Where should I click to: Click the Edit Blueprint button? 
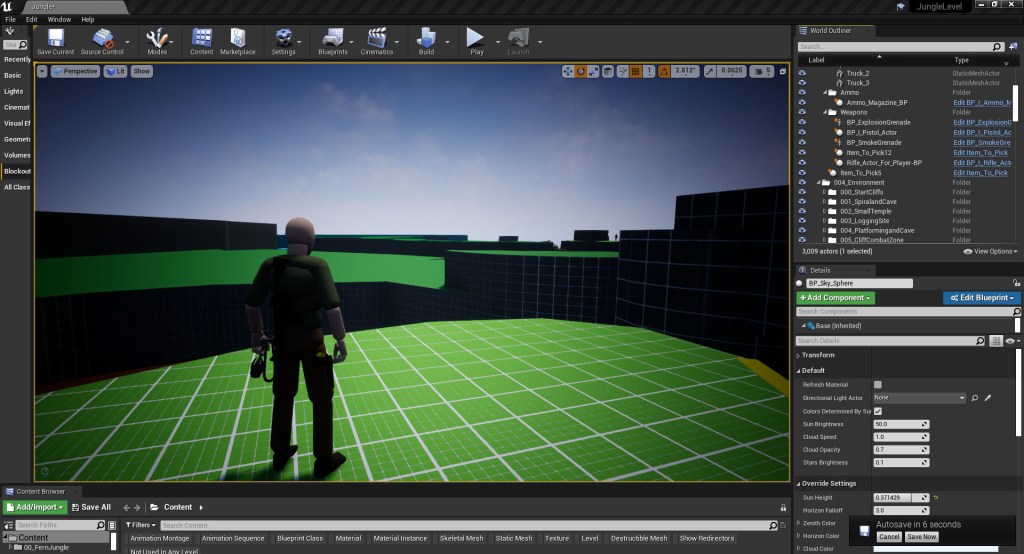(x=981, y=298)
